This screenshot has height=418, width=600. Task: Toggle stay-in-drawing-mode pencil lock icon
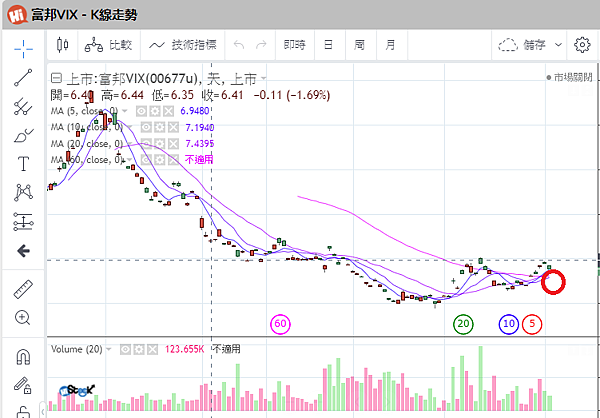[x=23, y=385]
